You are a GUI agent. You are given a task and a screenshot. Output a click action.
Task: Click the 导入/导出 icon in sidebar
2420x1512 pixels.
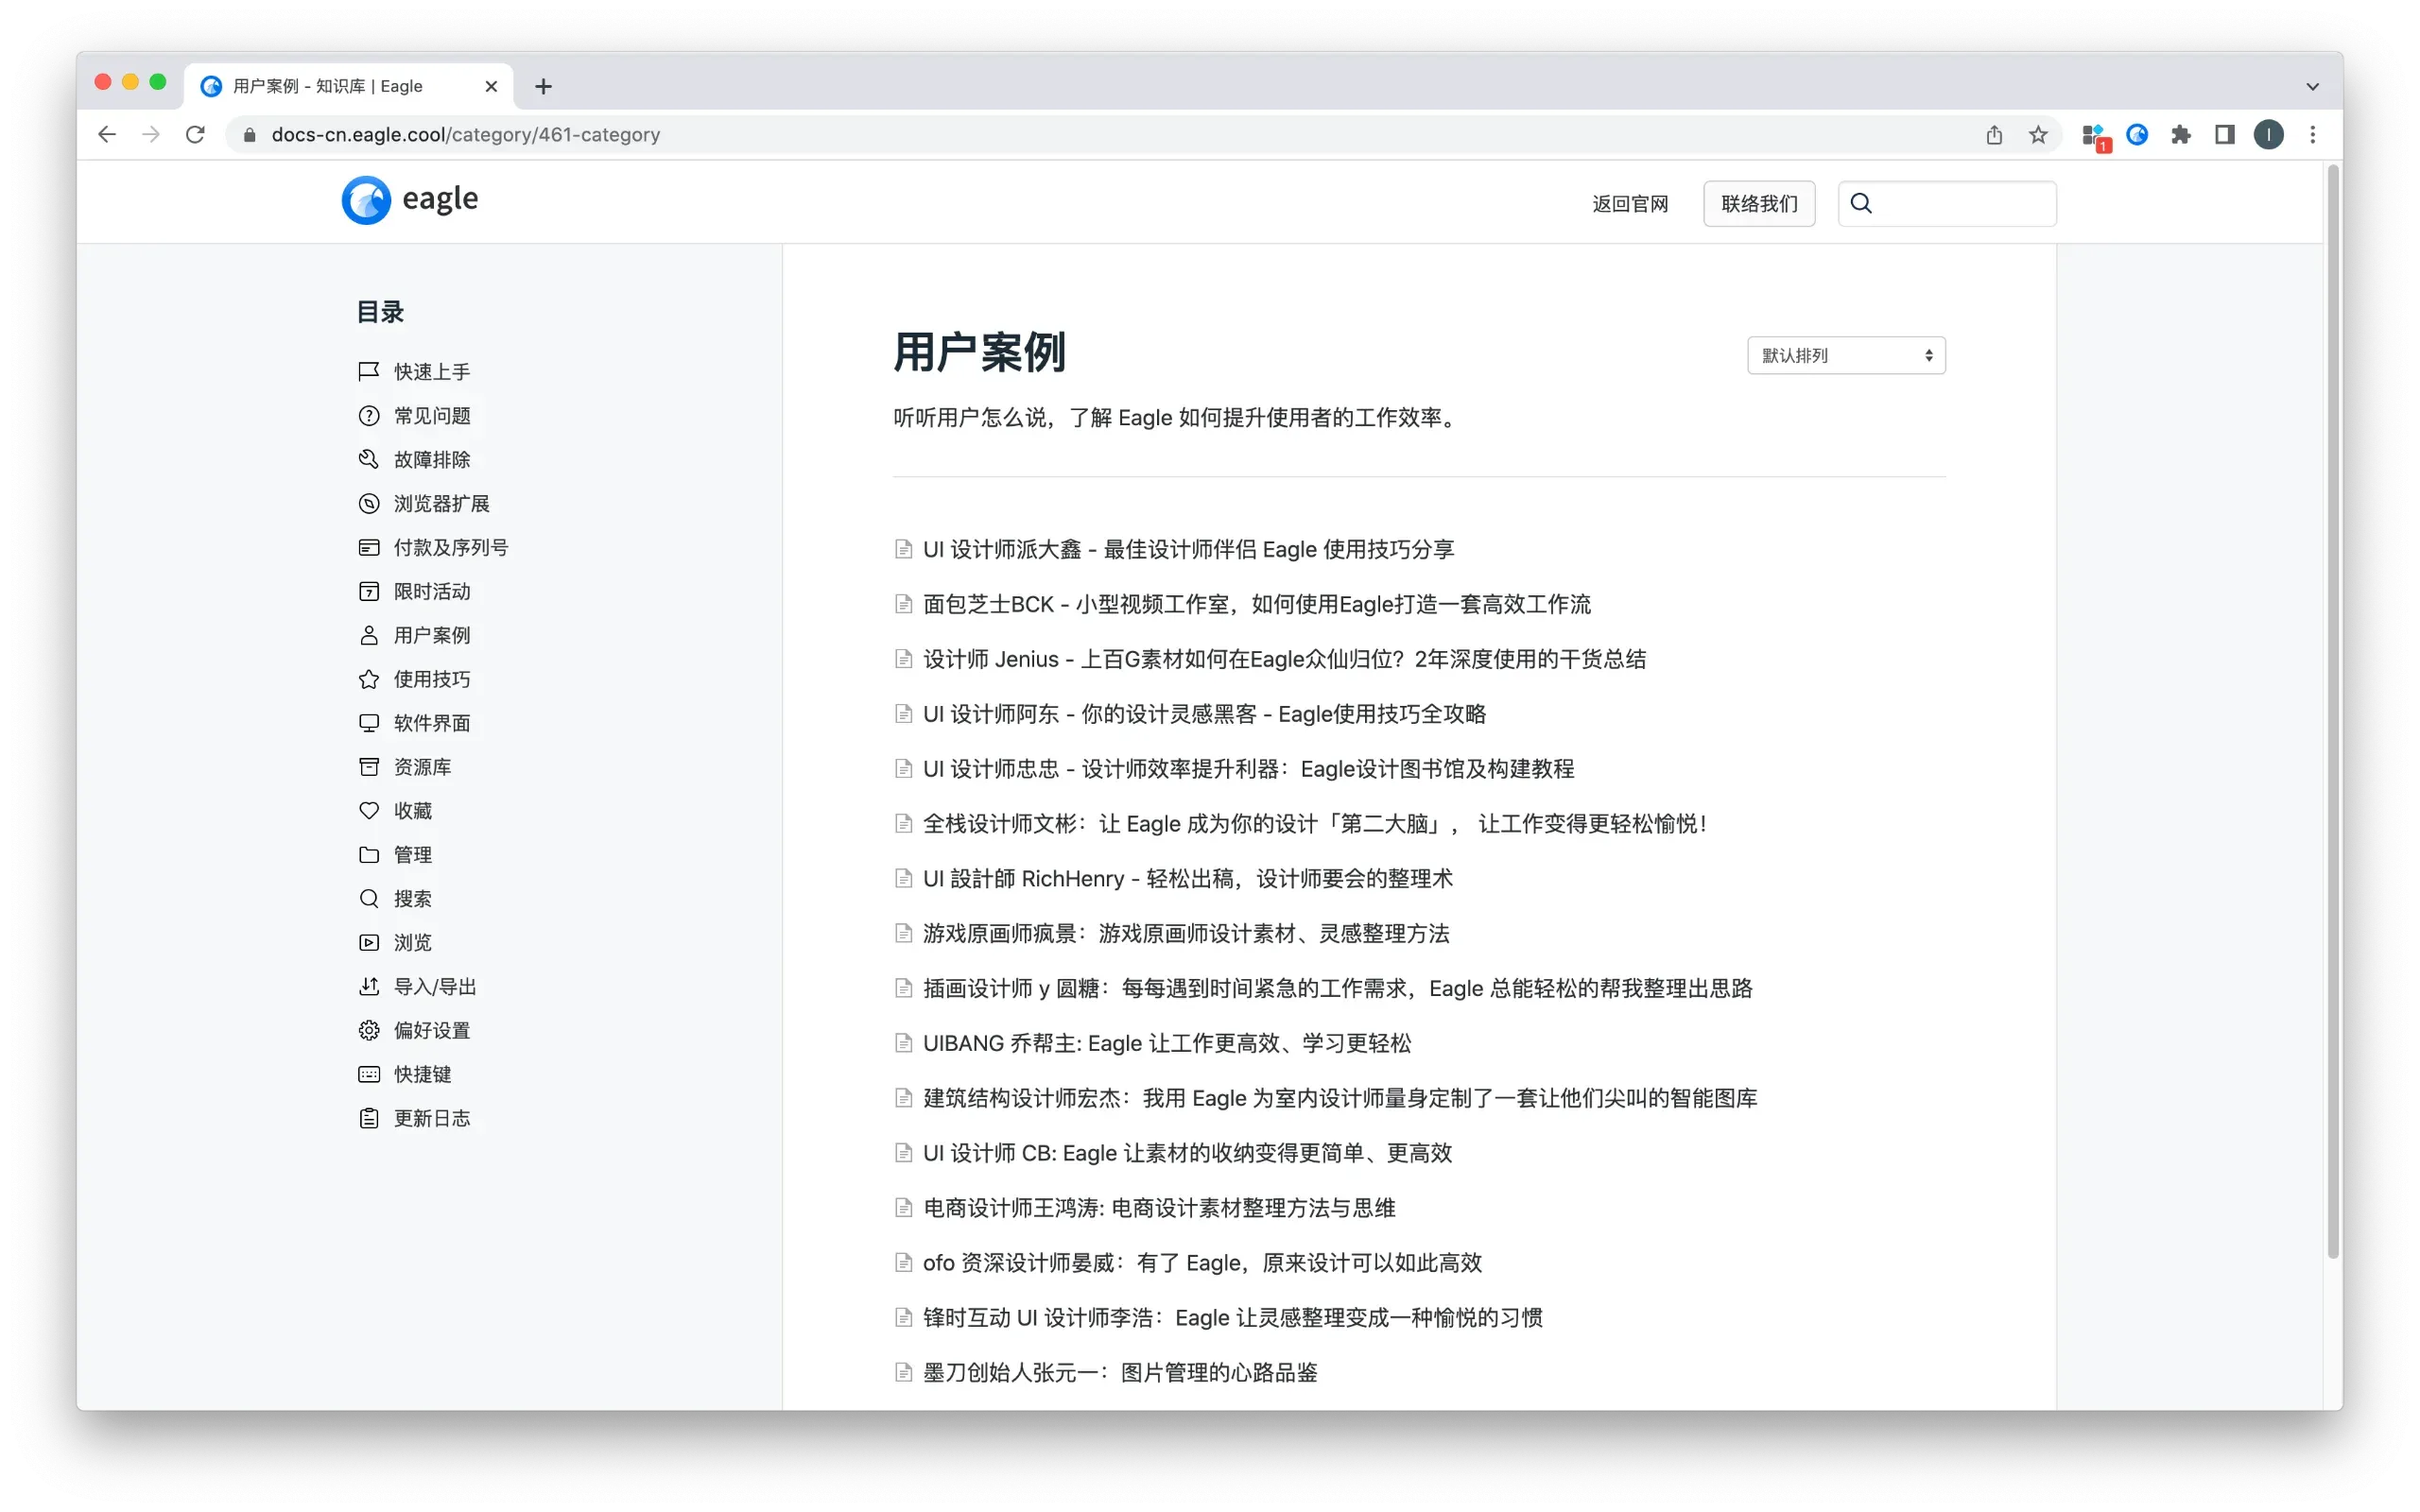tap(369, 986)
